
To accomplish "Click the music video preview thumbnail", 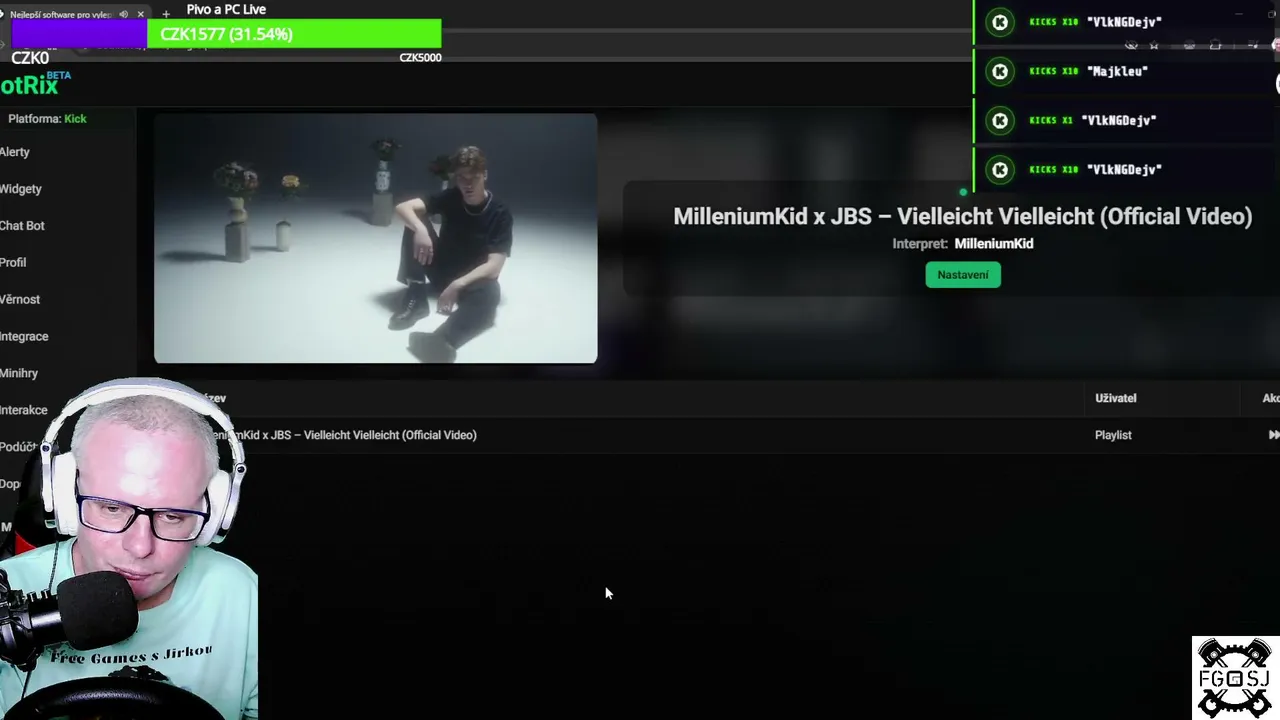I will 376,238.
